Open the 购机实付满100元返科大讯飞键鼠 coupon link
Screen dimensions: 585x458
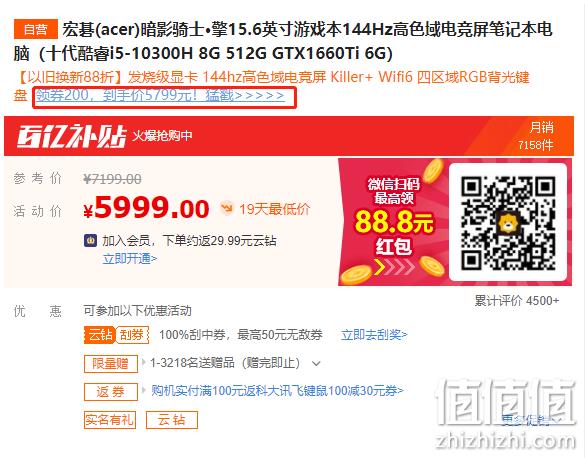click(x=277, y=390)
